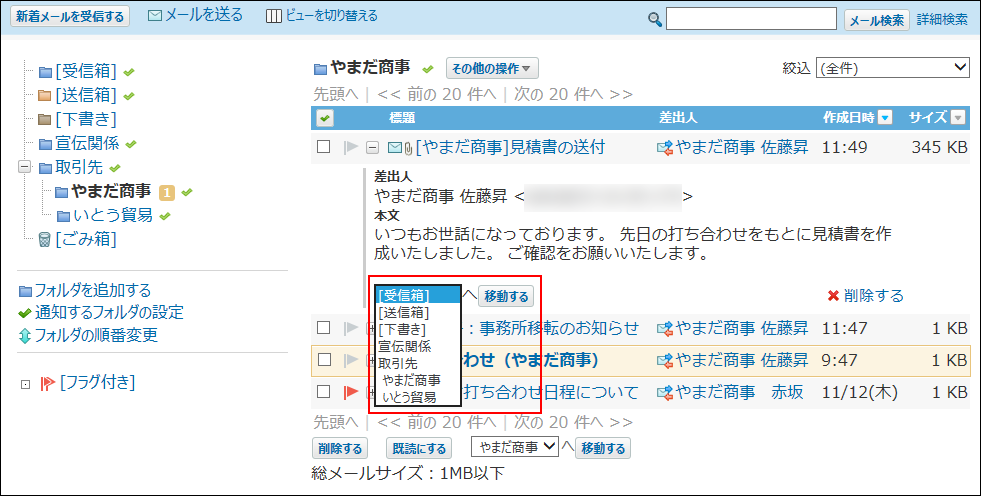Click the red flag on 打ち合わせ日程について row

[x=351, y=392]
